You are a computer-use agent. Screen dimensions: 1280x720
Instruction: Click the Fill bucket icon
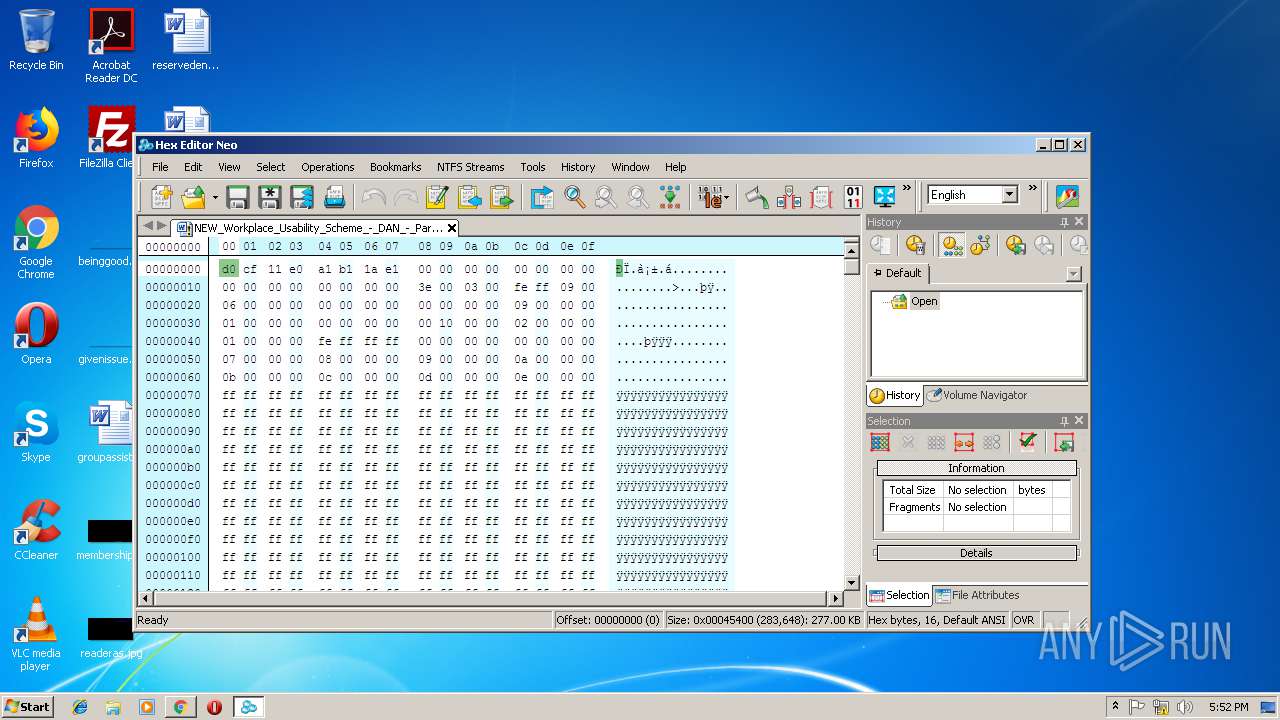point(757,196)
